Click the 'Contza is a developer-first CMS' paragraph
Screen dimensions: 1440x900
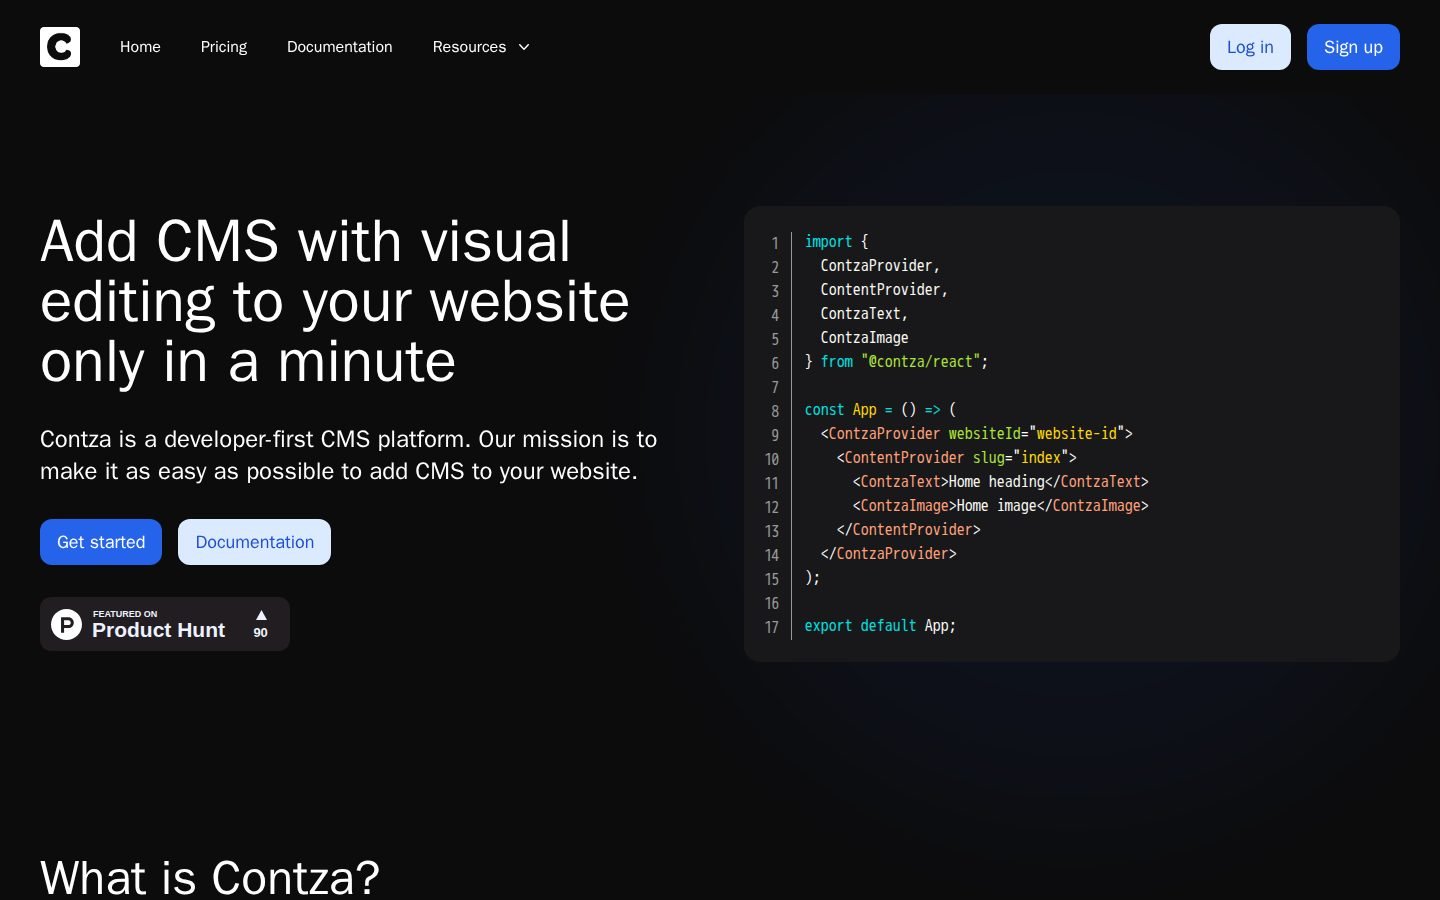tap(349, 455)
